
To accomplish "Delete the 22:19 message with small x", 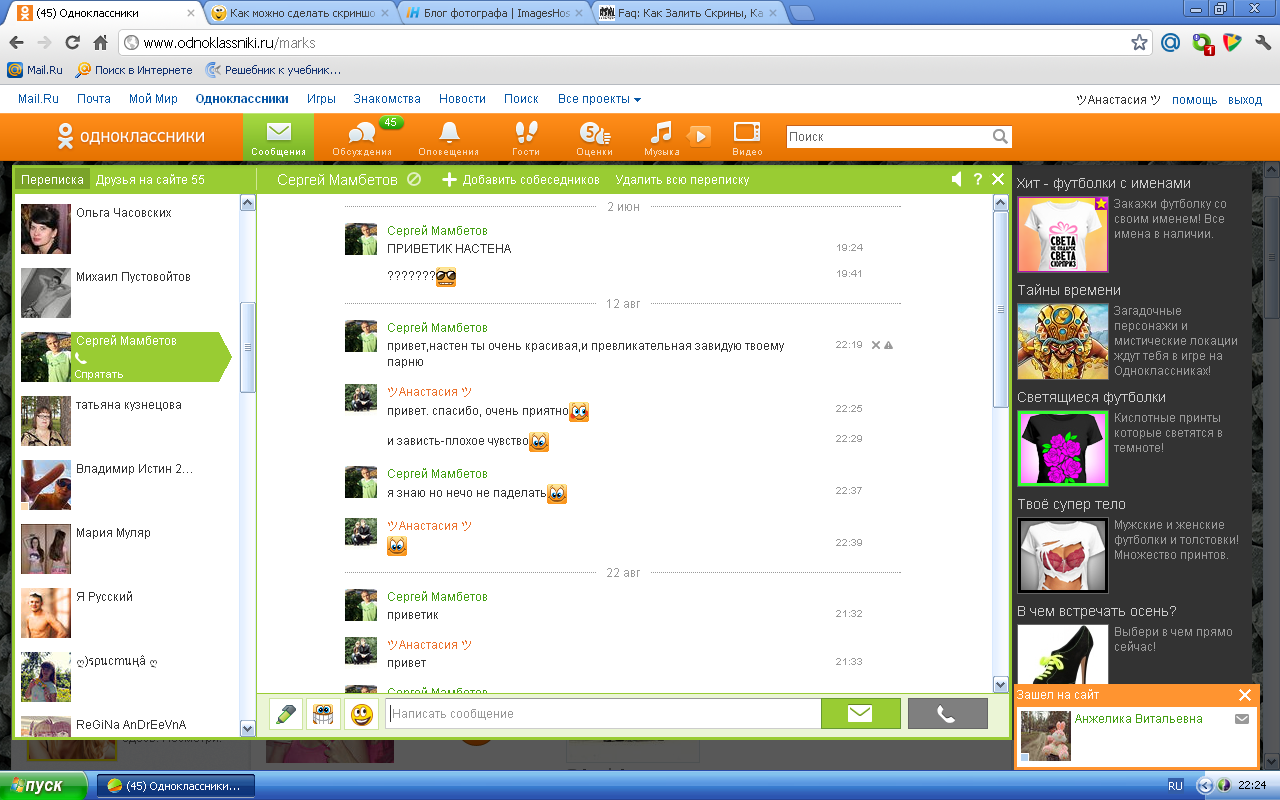I will tap(876, 345).
